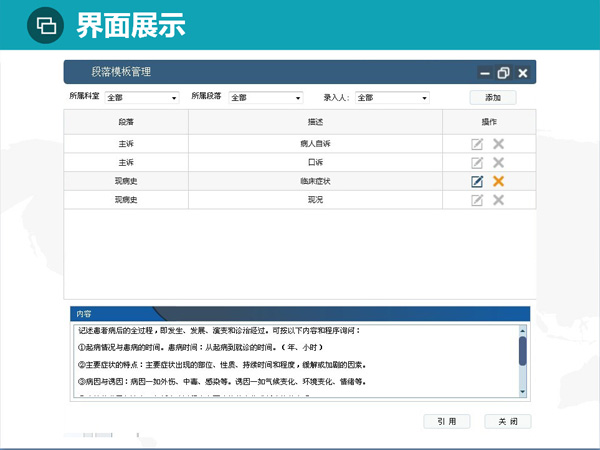Edit the 口诉 template row
600x450 pixels.
[x=477, y=163]
